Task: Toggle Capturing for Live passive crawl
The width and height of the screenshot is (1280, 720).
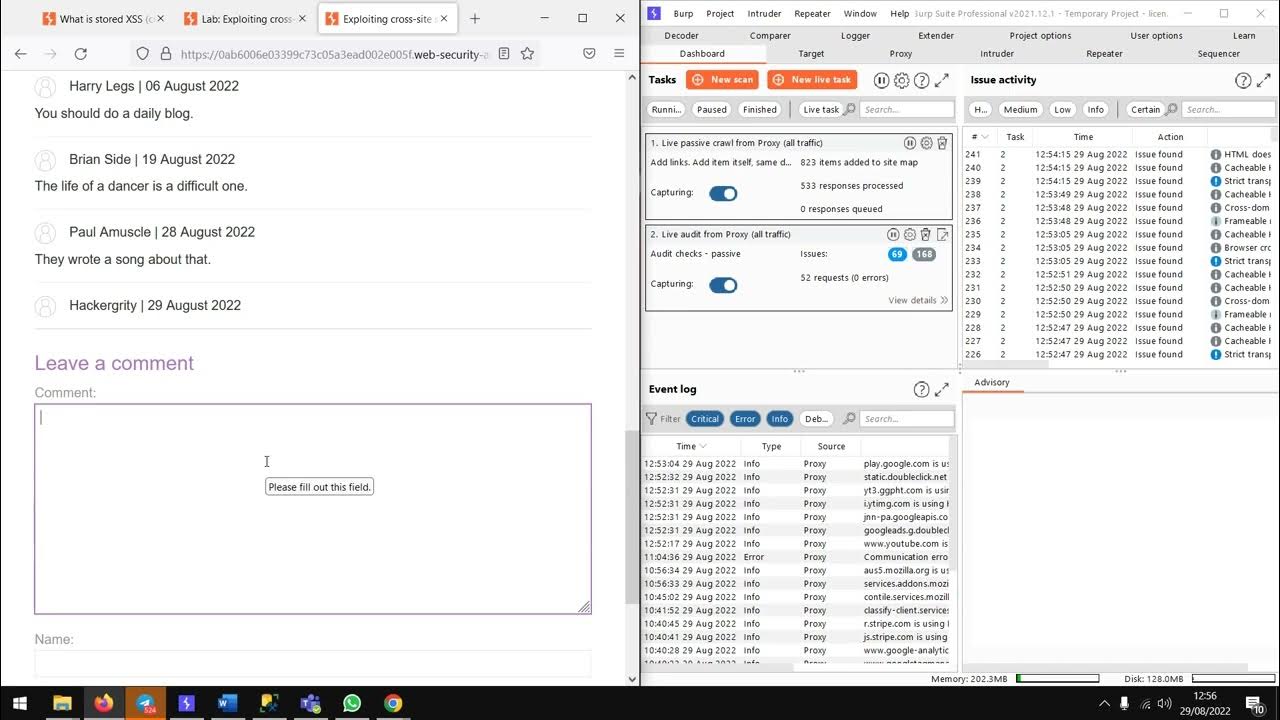Action: pos(723,193)
